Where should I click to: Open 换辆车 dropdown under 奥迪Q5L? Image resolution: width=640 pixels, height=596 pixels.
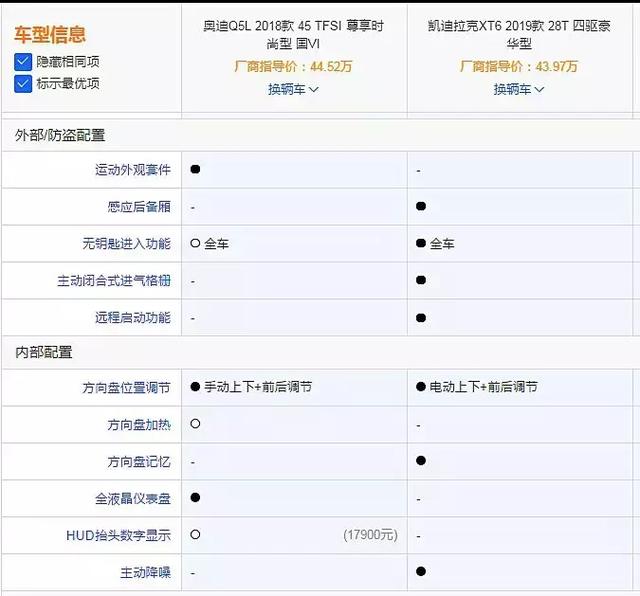pyautogui.click(x=293, y=89)
